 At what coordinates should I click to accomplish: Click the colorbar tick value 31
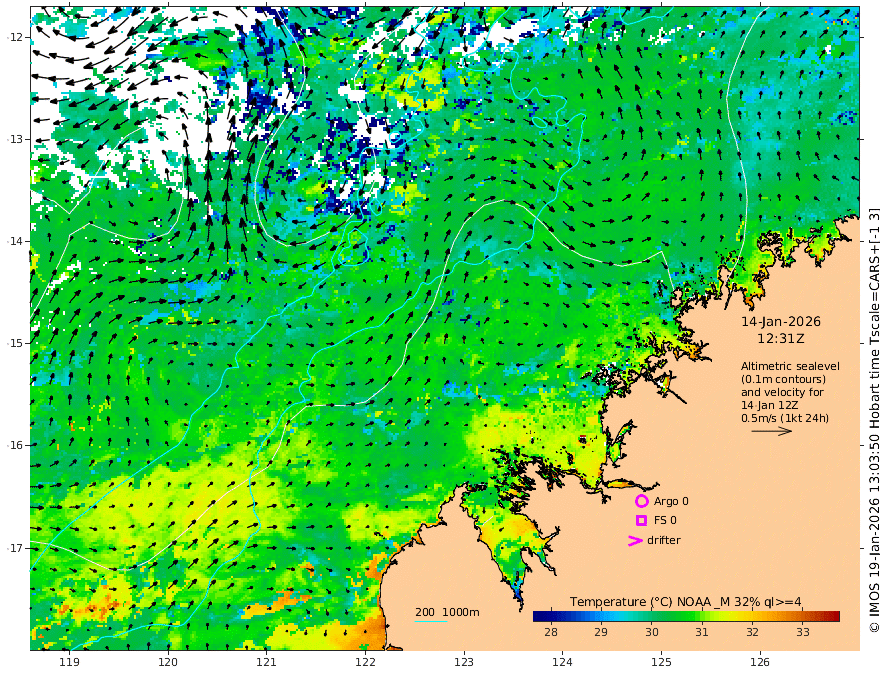point(702,632)
